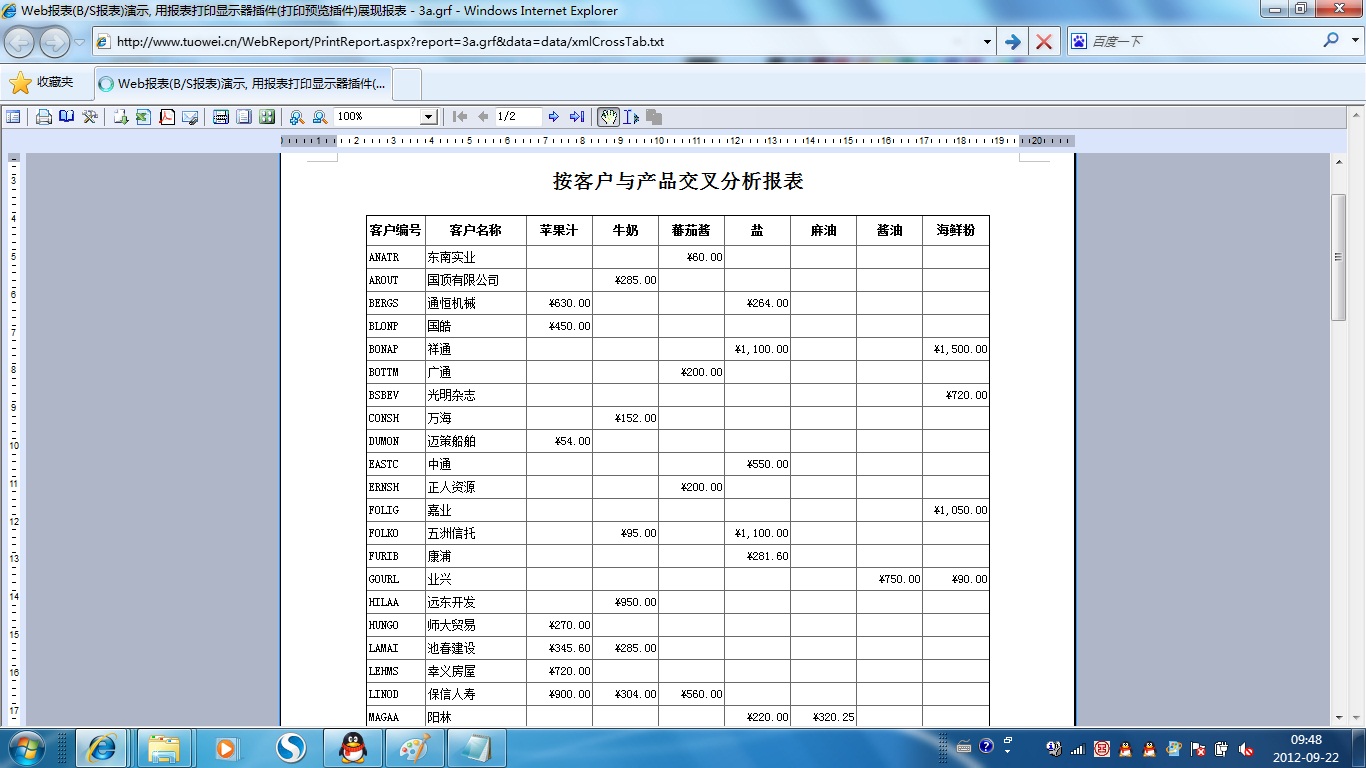Go to next page arrow
Screen dimensions: 1366x768
click(x=554, y=117)
